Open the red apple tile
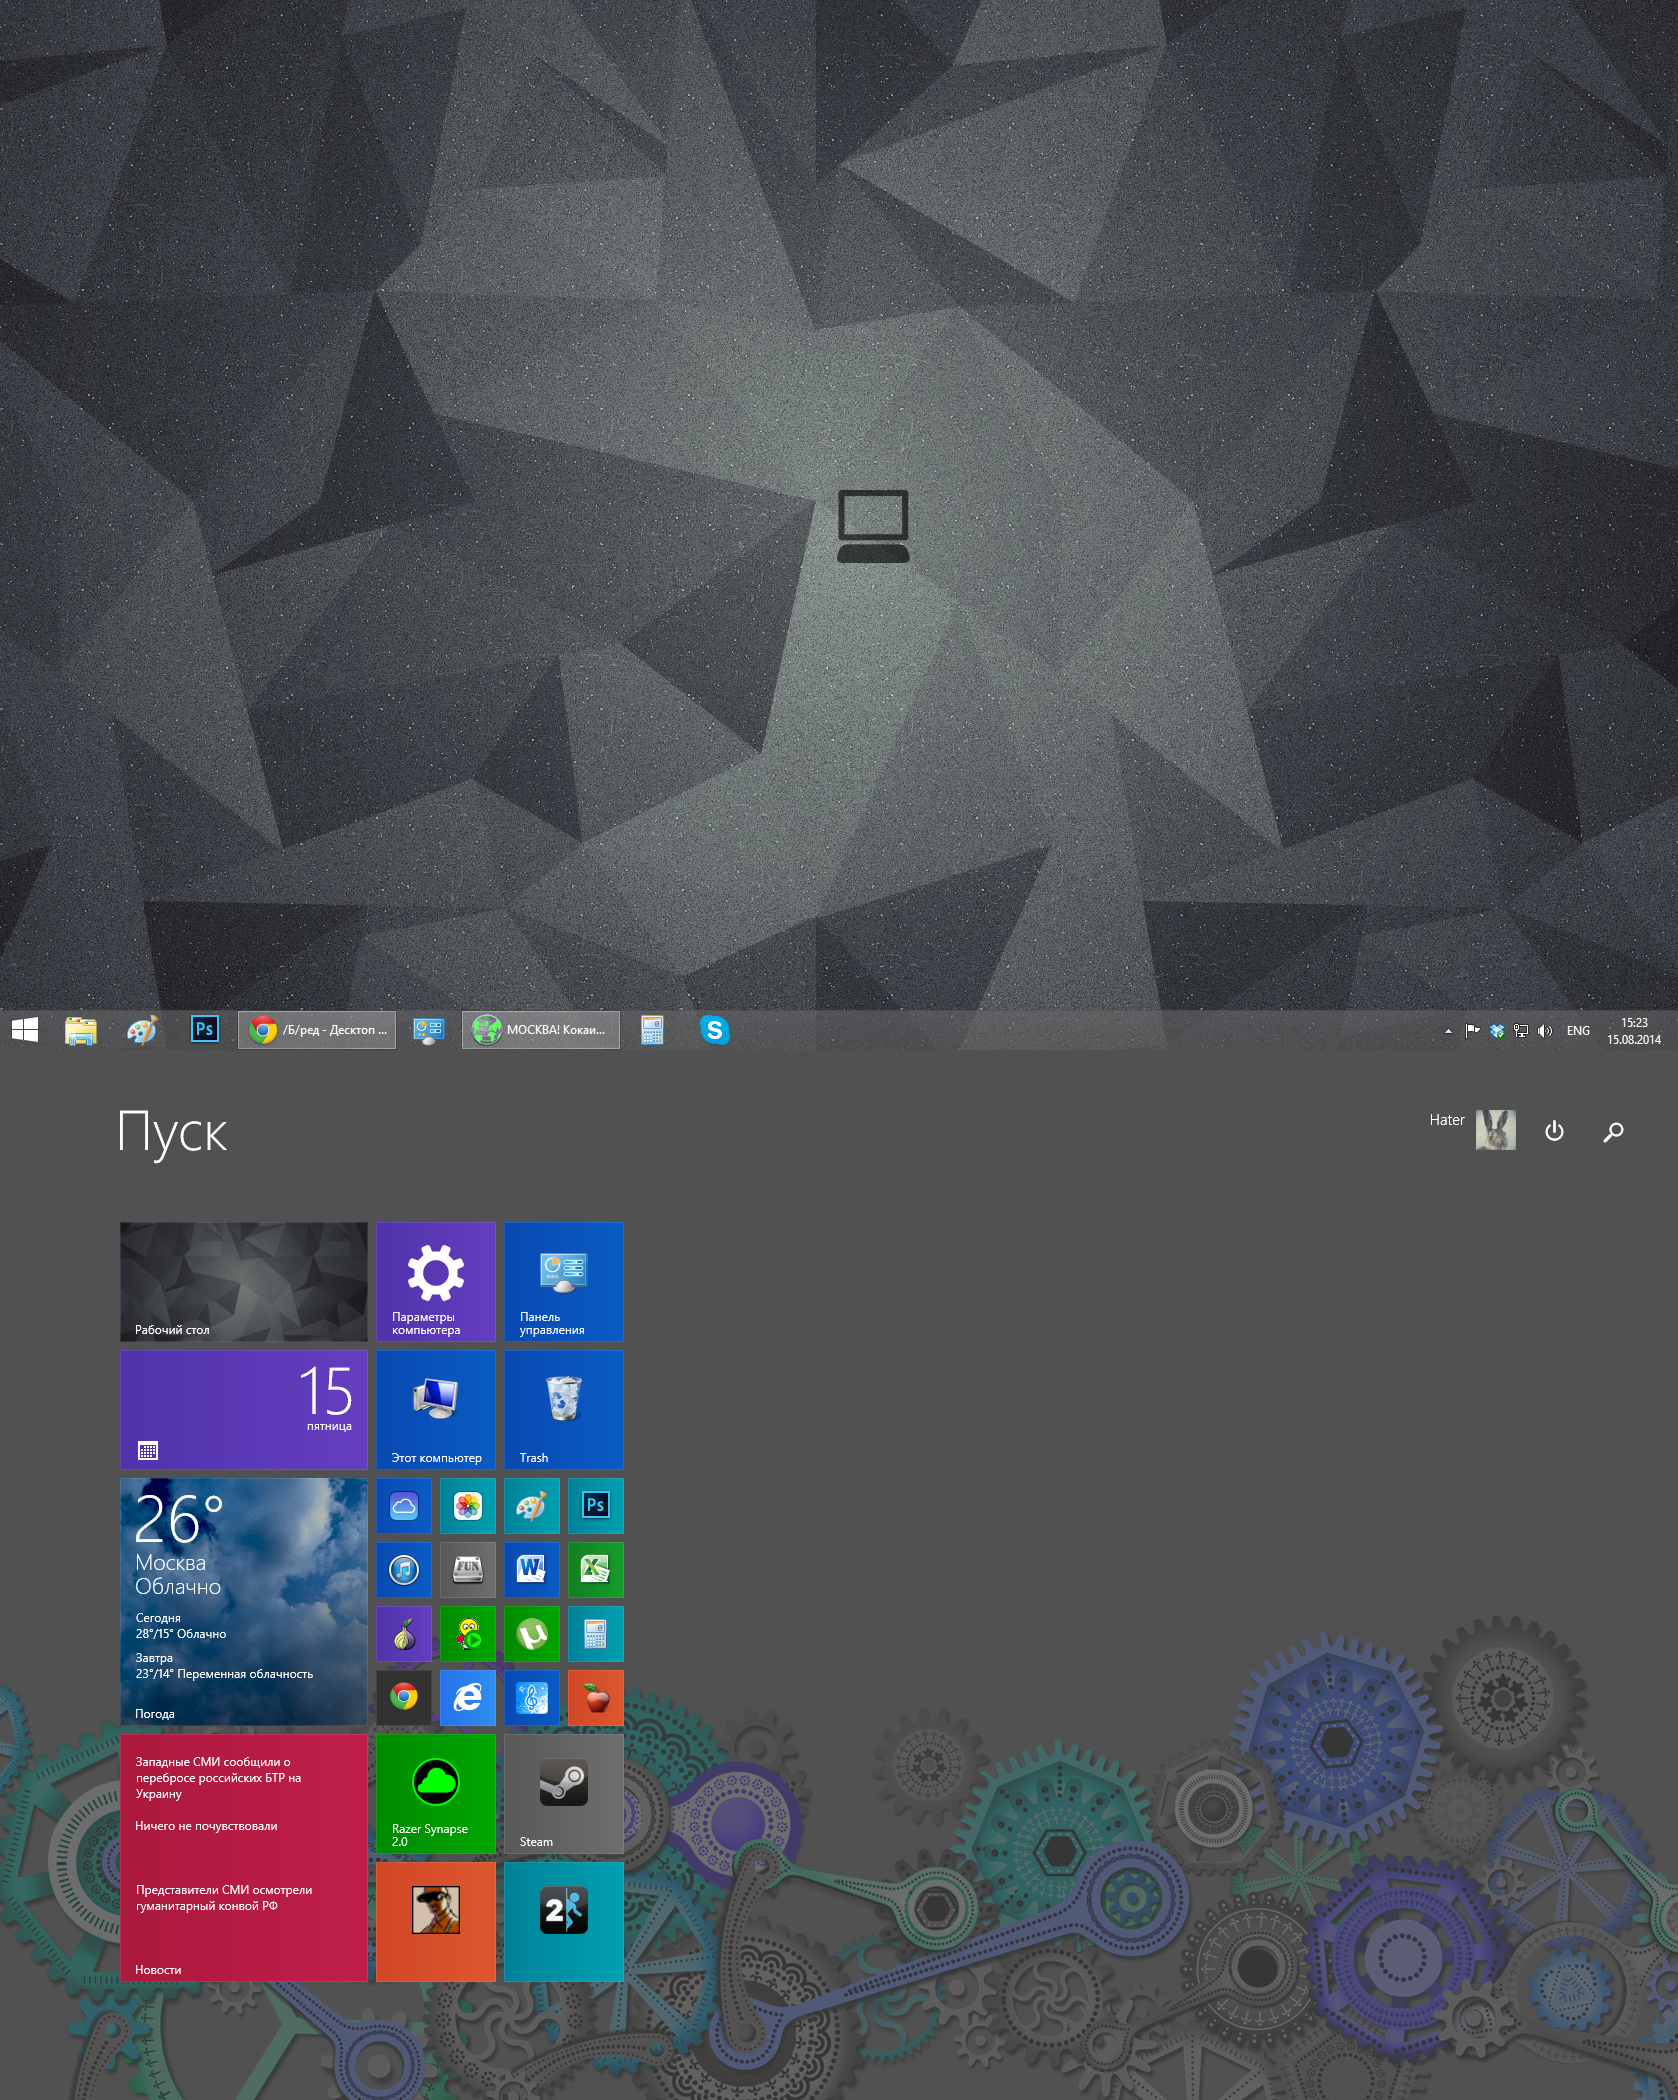Screen dimensions: 1678x2100 [596, 1698]
